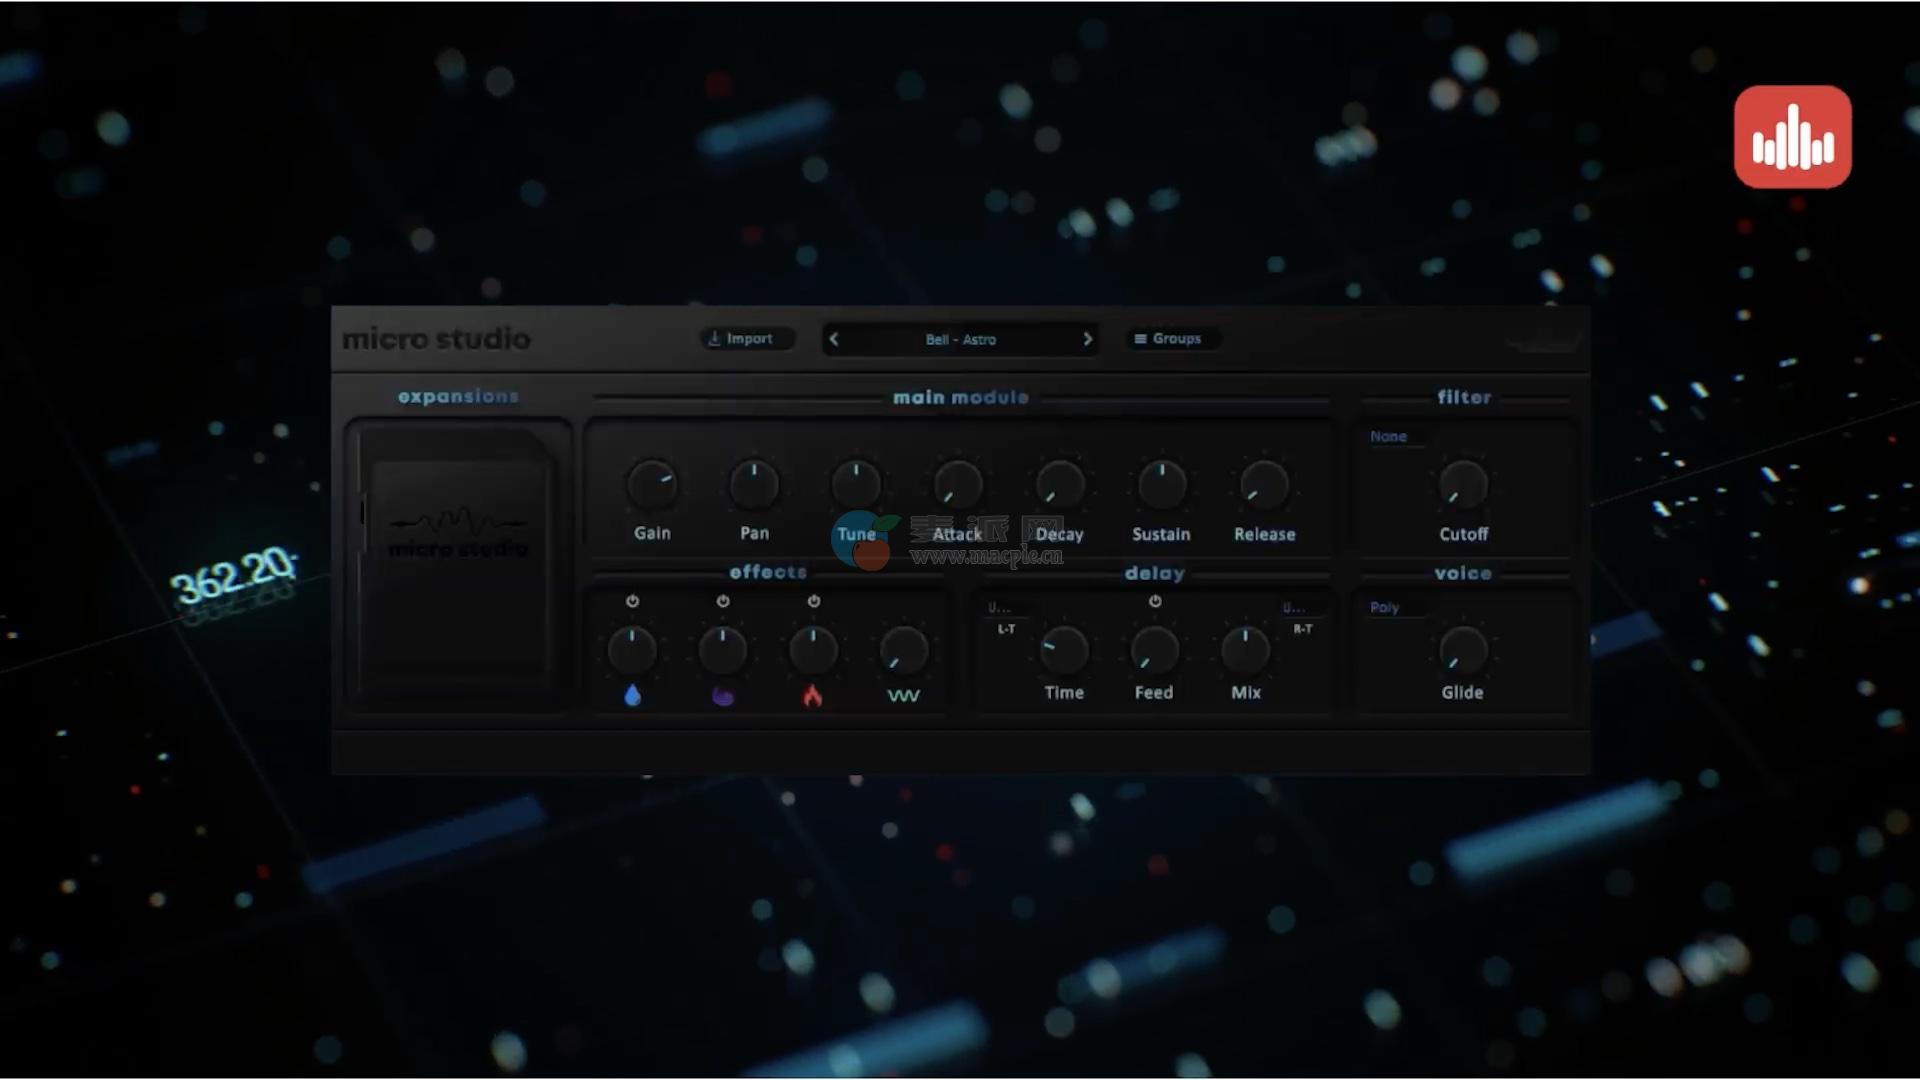
Task: Click the Import button
Action: coord(747,339)
